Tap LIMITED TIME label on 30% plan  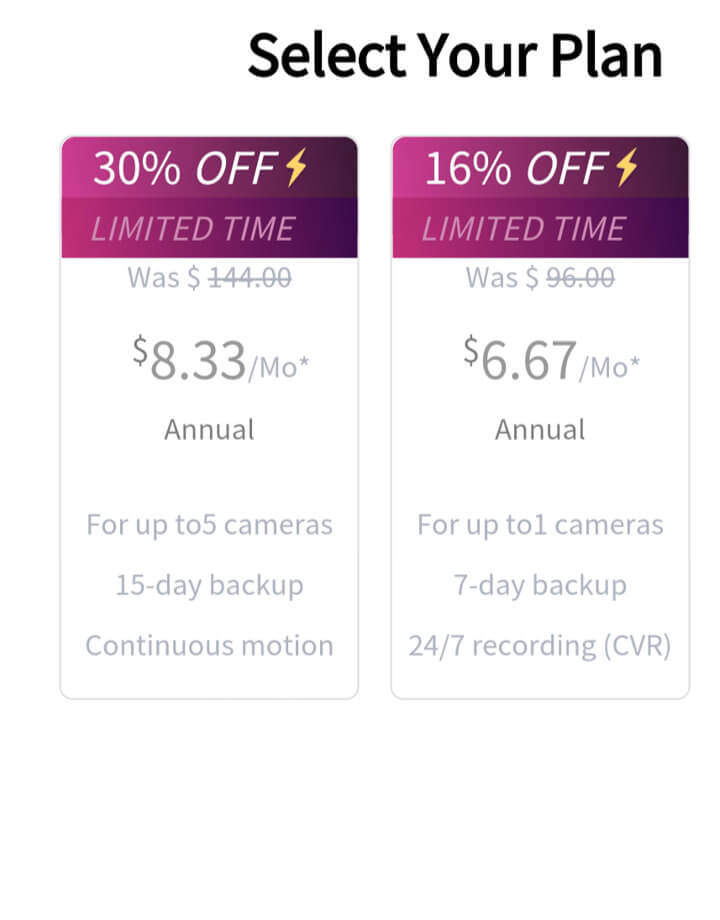pos(193,229)
